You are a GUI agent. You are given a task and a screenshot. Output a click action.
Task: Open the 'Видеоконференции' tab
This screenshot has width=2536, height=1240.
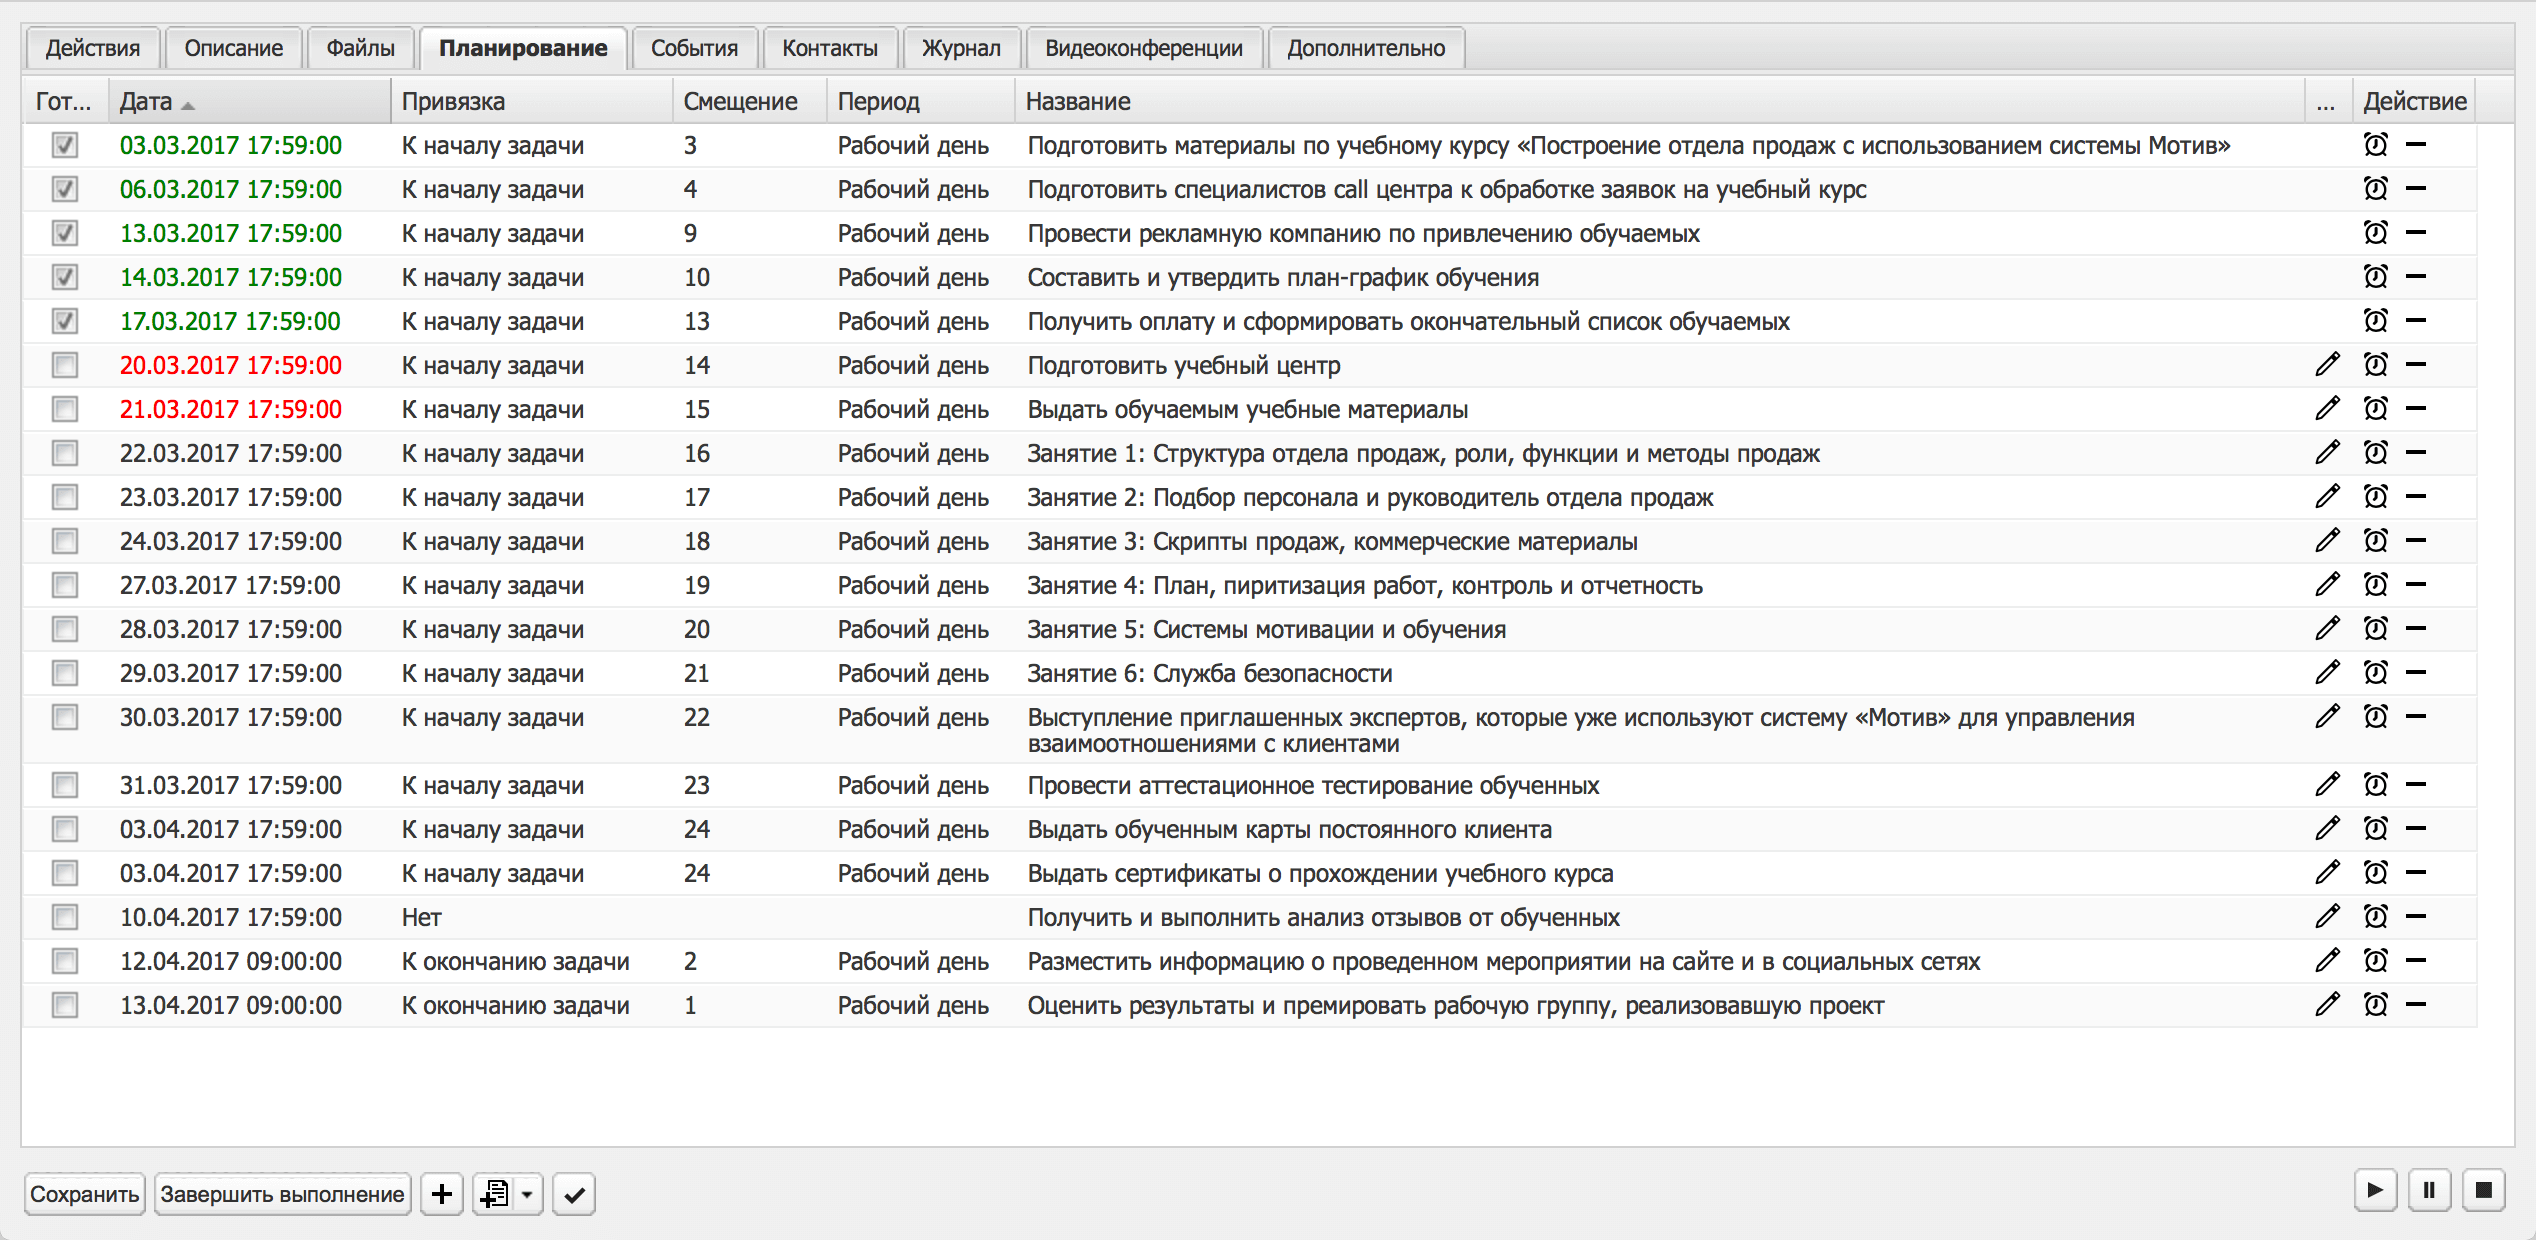tap(1144, 48)
